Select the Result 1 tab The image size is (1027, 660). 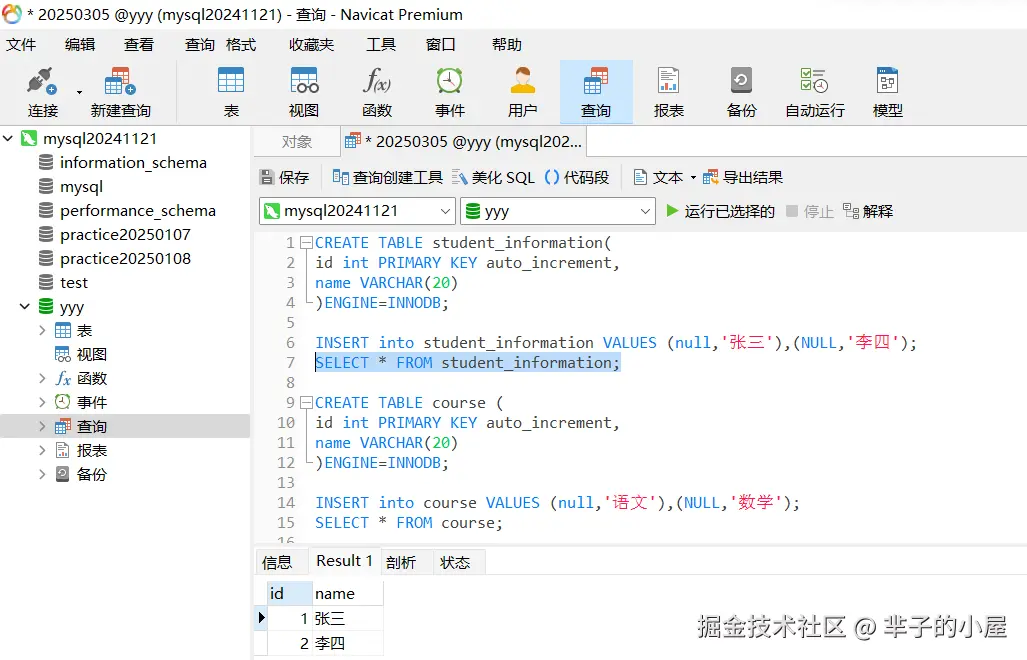tap(344, 561)
